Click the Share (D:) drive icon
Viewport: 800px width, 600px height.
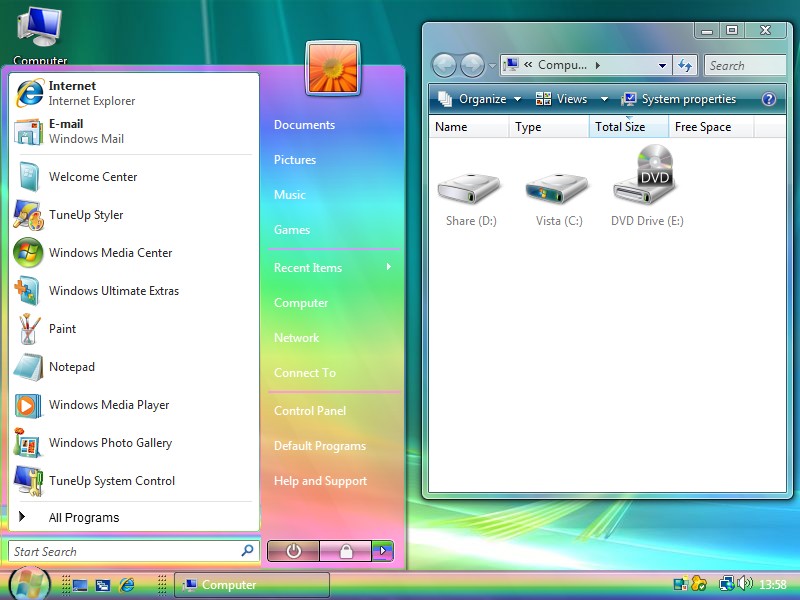[x=470, y=190]
